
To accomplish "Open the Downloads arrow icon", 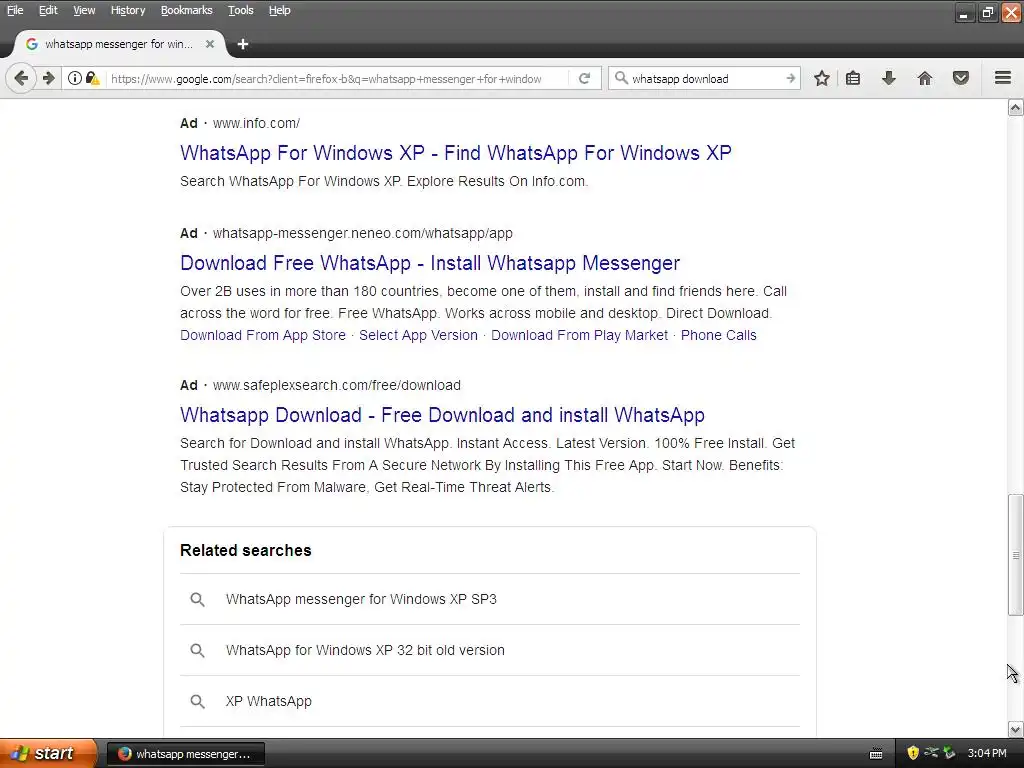I will pyautogui.click(x=889, y=78).
